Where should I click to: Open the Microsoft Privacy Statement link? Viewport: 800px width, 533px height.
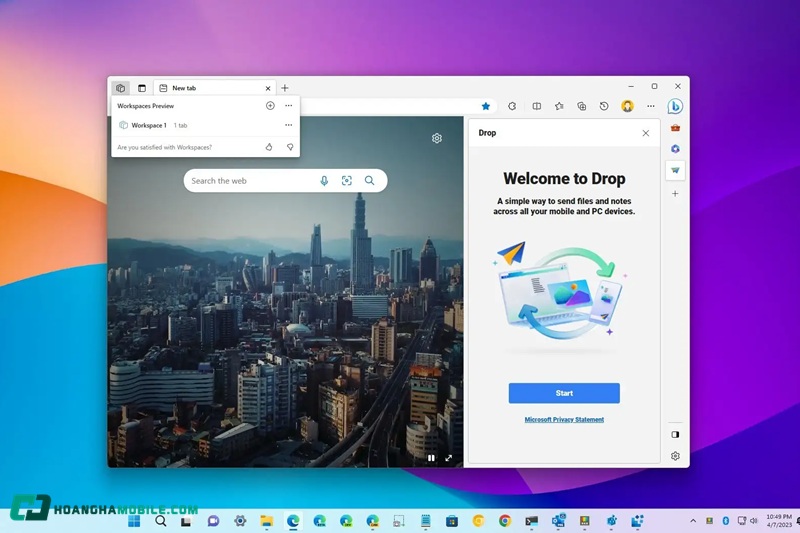pyautogui.click(x=564, y=420)
